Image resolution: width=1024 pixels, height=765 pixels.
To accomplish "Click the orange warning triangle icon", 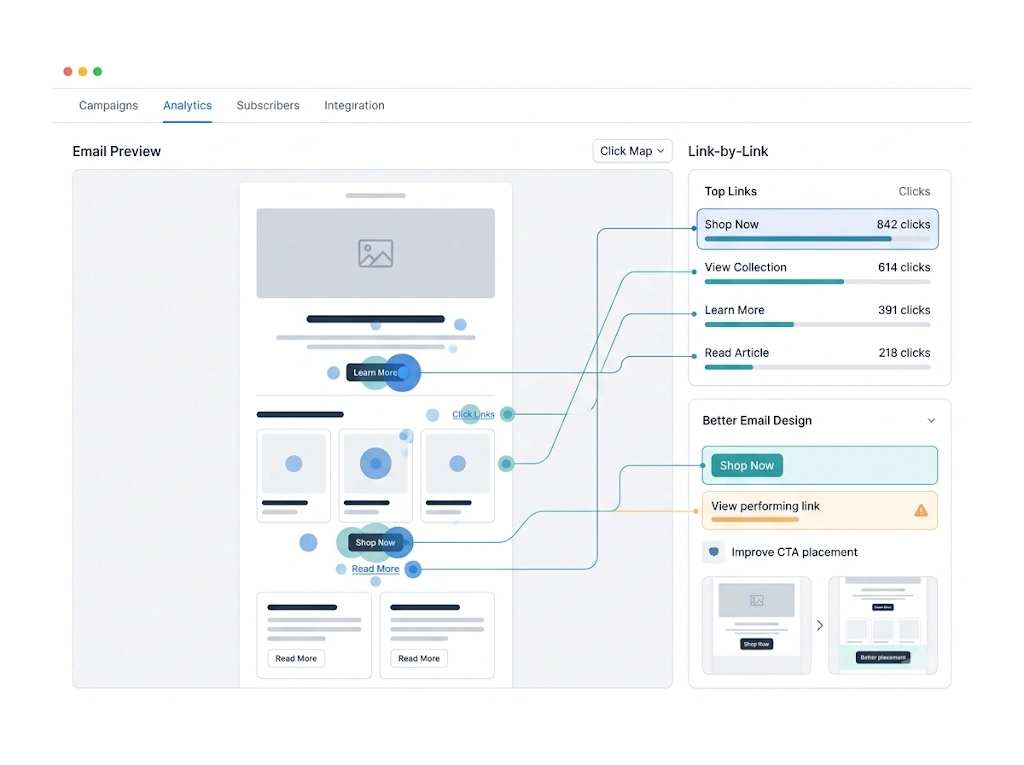I will tap(921, 510).
